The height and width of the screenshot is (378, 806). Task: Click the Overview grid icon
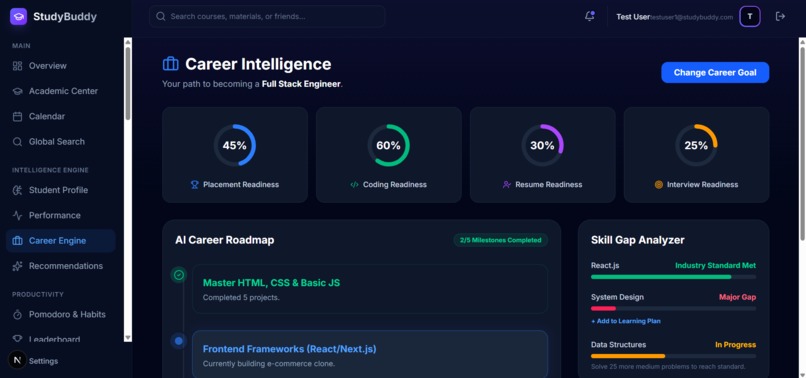coord(17,66)
